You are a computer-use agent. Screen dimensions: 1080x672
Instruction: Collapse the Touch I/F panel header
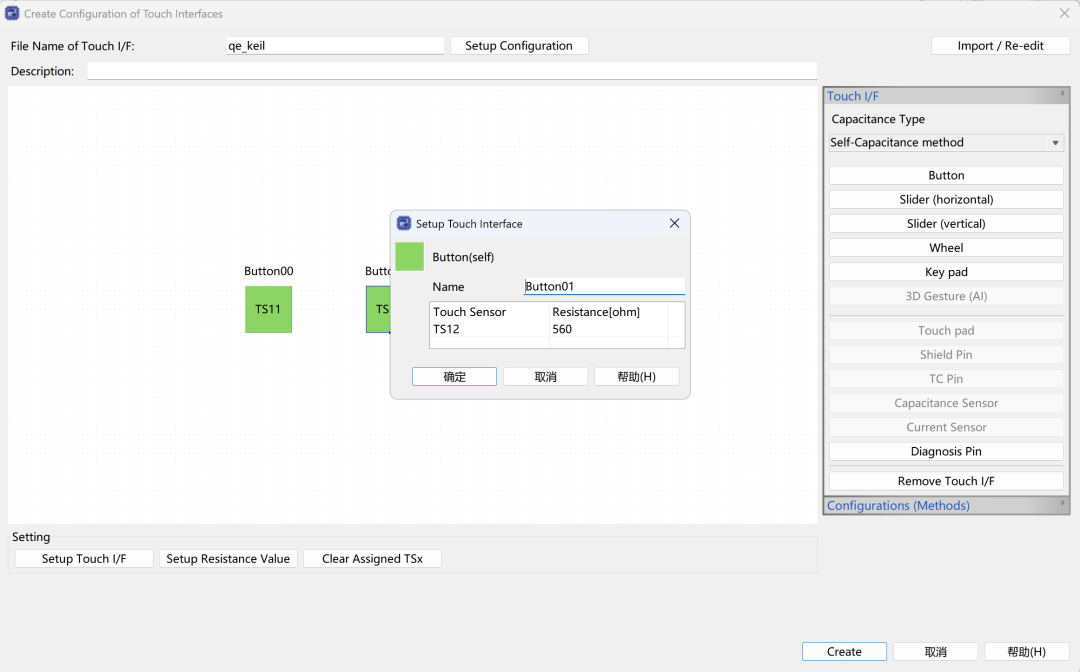pos(1062,95)
